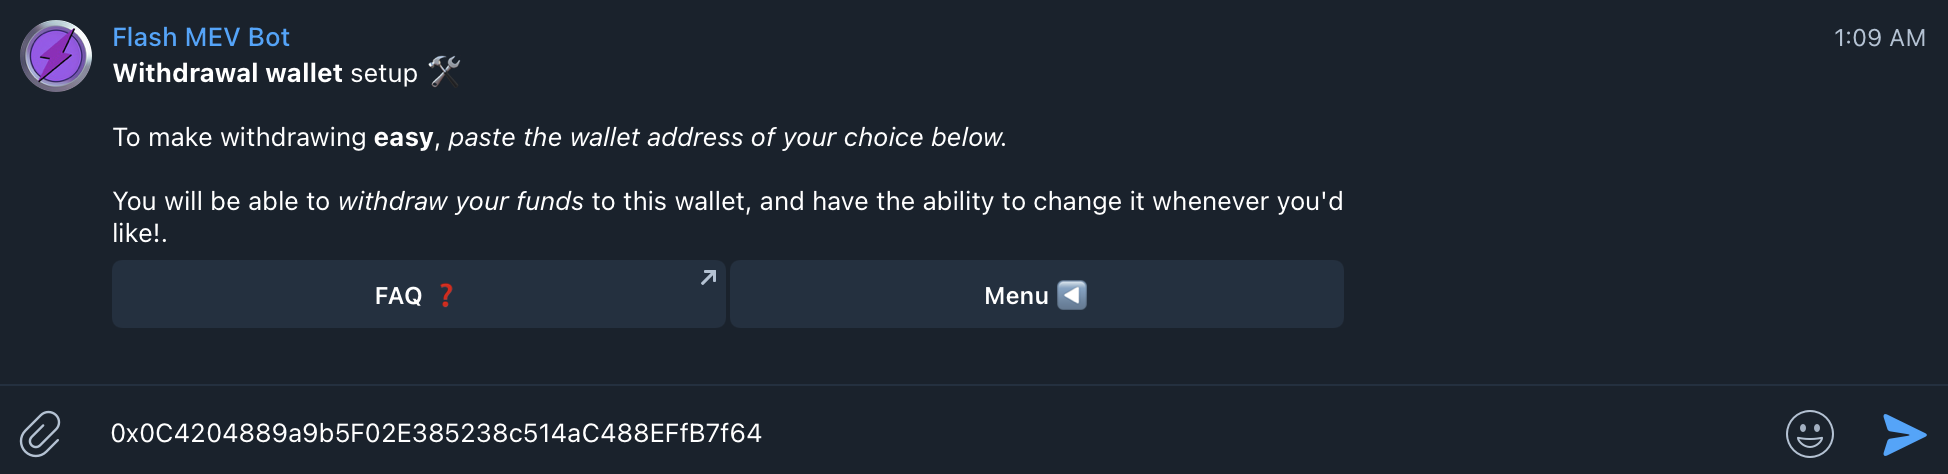
Task: Click the trailing "like!." message text
Action: pos(139,233)
